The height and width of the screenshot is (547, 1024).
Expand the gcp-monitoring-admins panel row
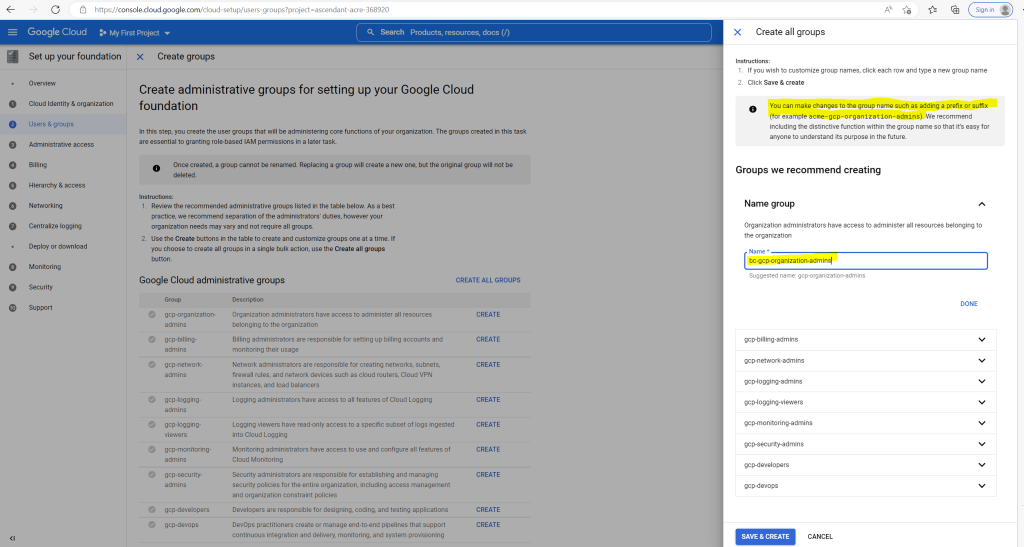click(x=865, y=423)
